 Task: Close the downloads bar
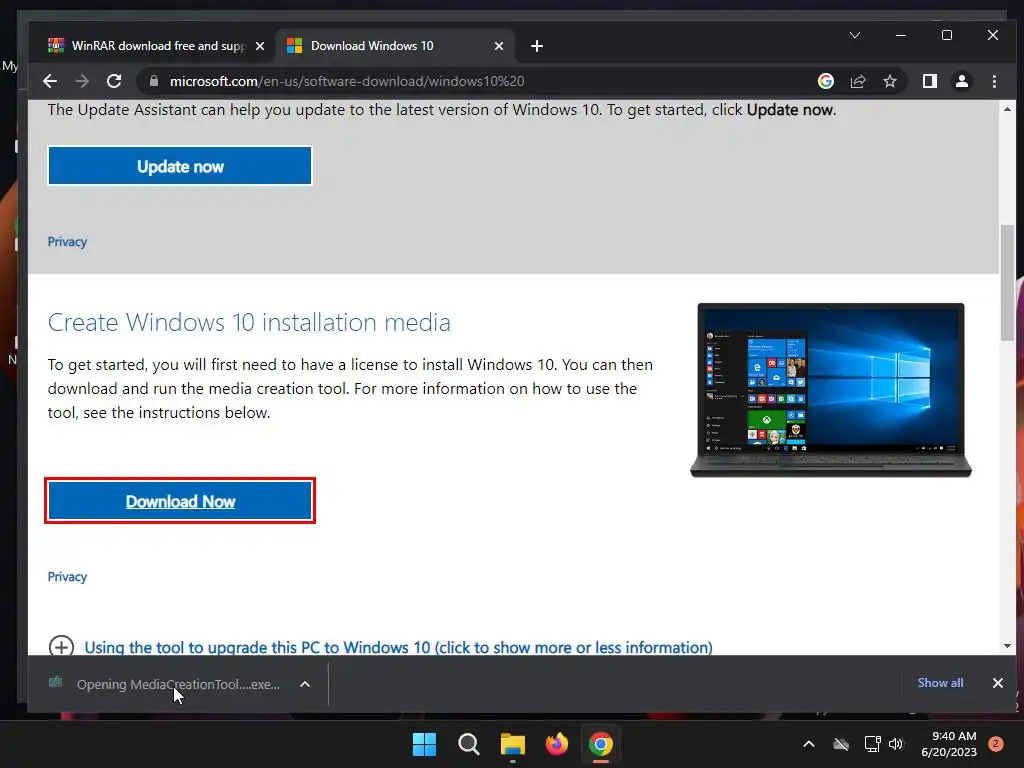pyautogui.click(x=997, y=682)
